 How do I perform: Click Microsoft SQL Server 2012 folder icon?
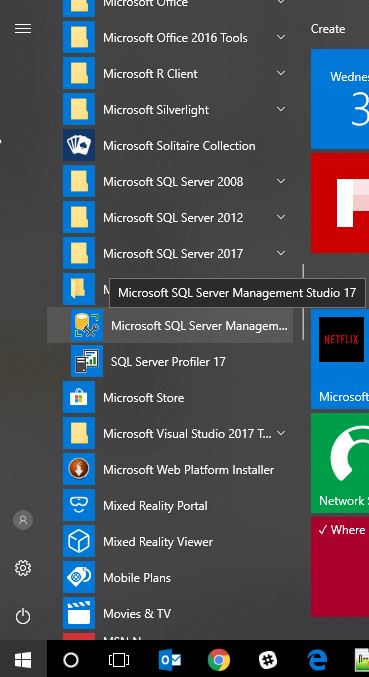(x=79, y=218)
